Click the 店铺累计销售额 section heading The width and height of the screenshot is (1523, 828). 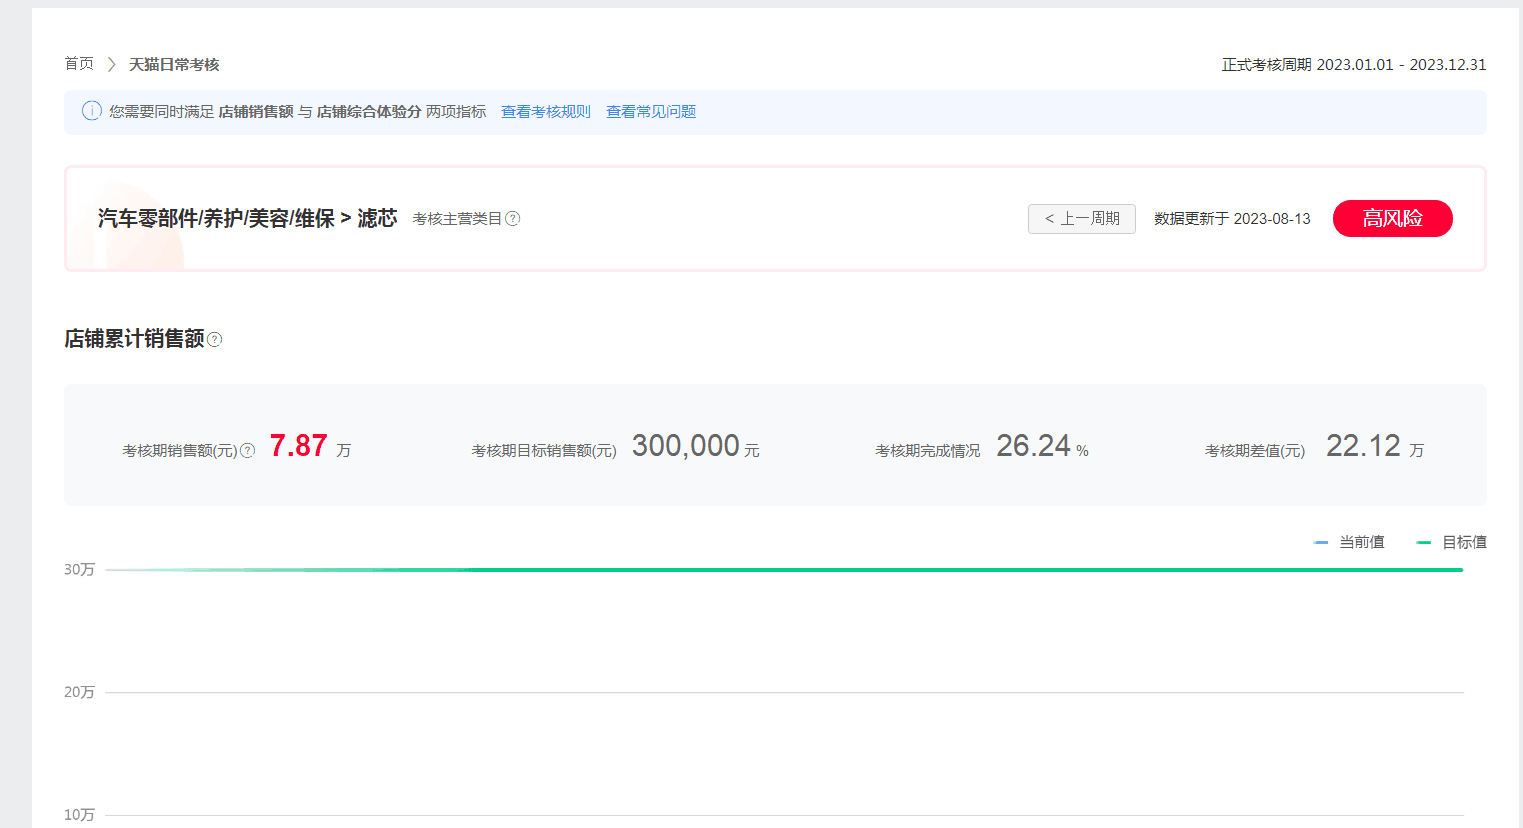pos(134,339)
